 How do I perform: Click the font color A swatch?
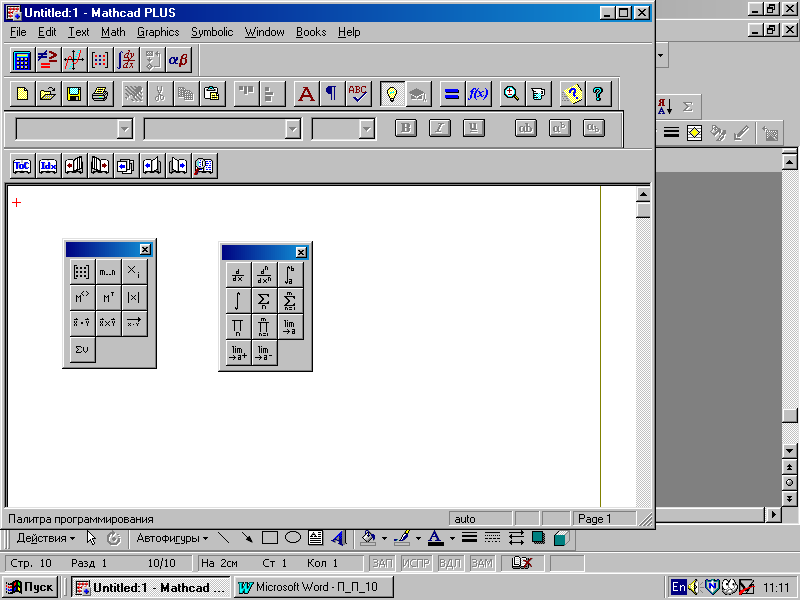point(435,538)
